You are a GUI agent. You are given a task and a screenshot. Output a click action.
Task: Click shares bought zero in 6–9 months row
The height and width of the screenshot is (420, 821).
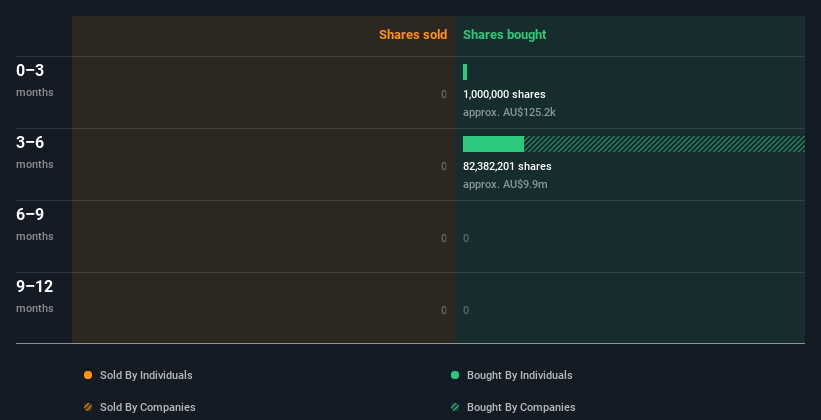coord(466,238)
